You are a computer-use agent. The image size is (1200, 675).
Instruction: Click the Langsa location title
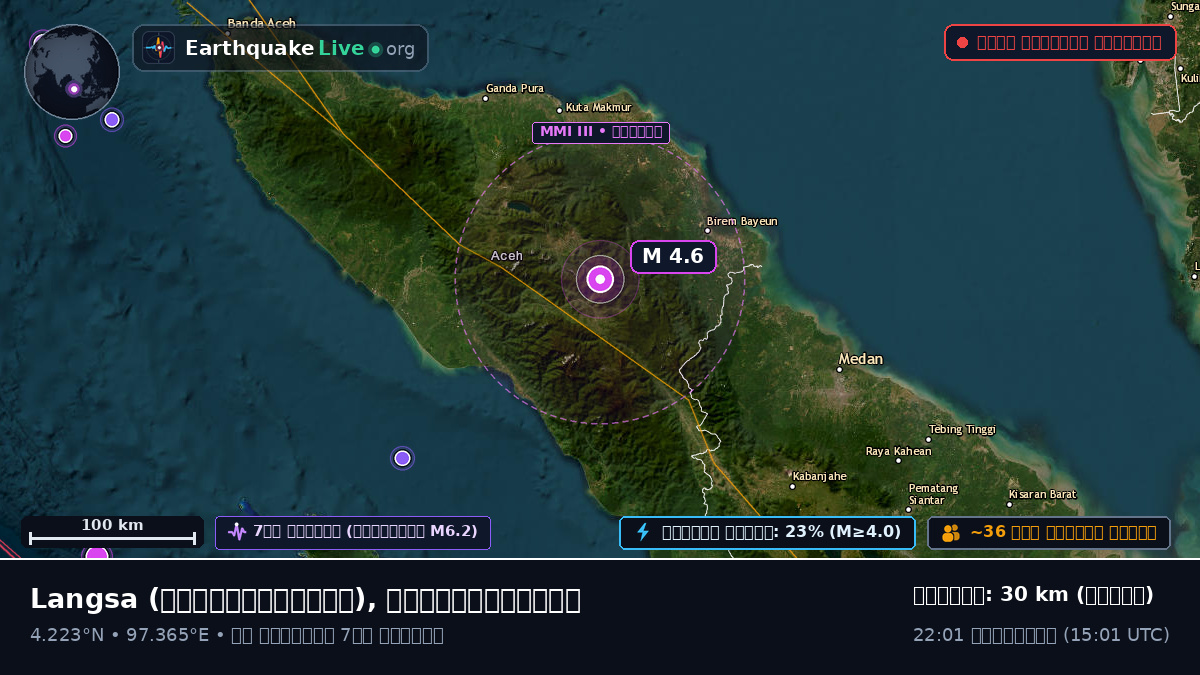(x=305, y=599)
